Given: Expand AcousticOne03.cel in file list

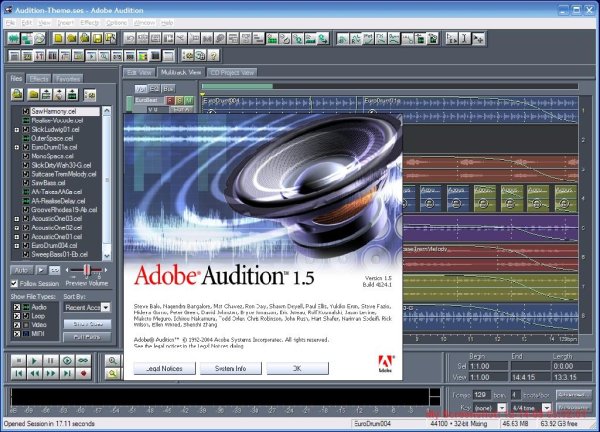Looking at the screenshot, I should tap(16, 219).
